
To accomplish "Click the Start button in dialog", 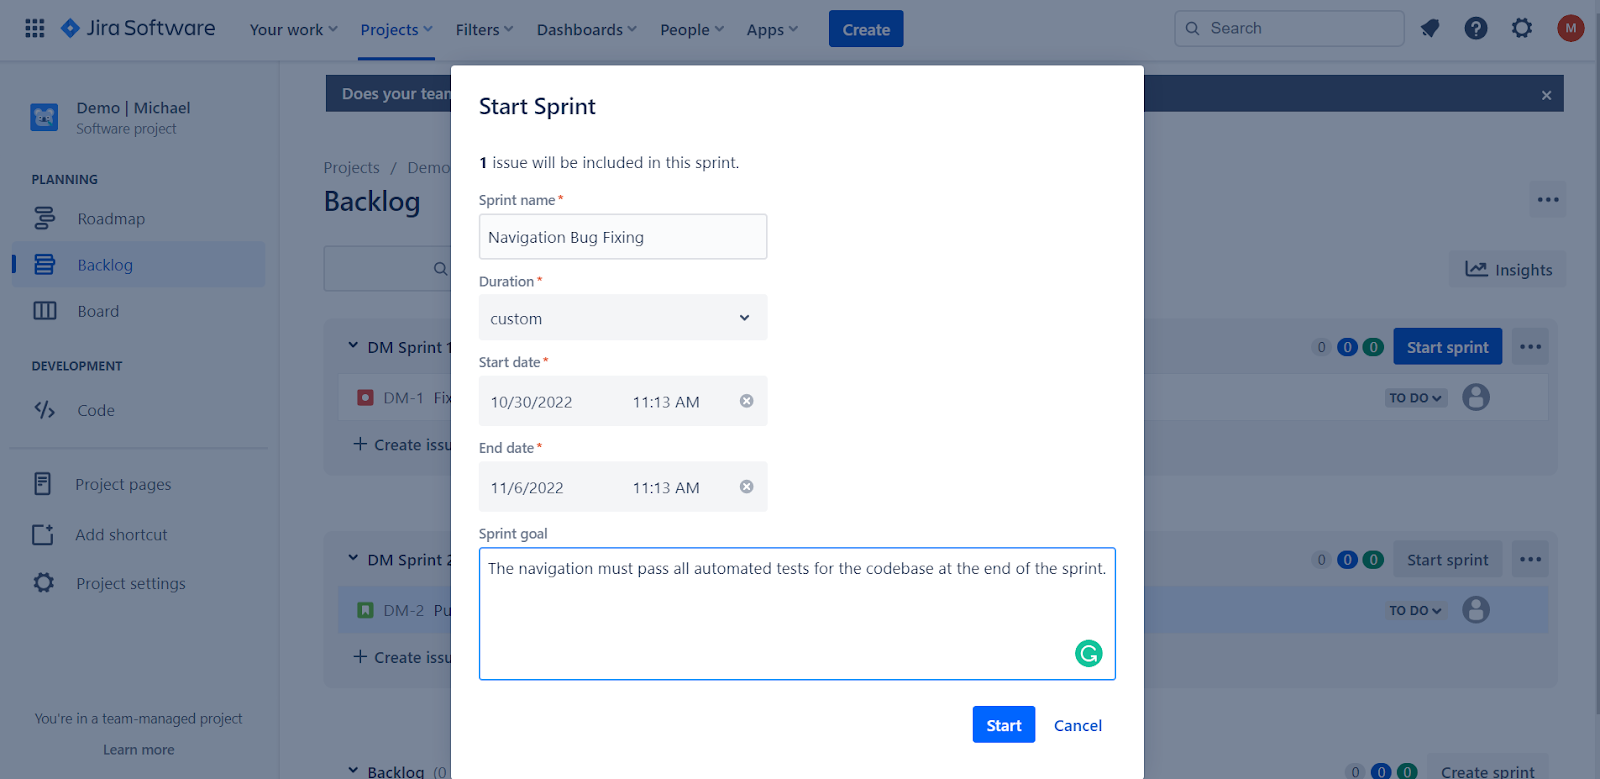I will tap(1003, 725).
